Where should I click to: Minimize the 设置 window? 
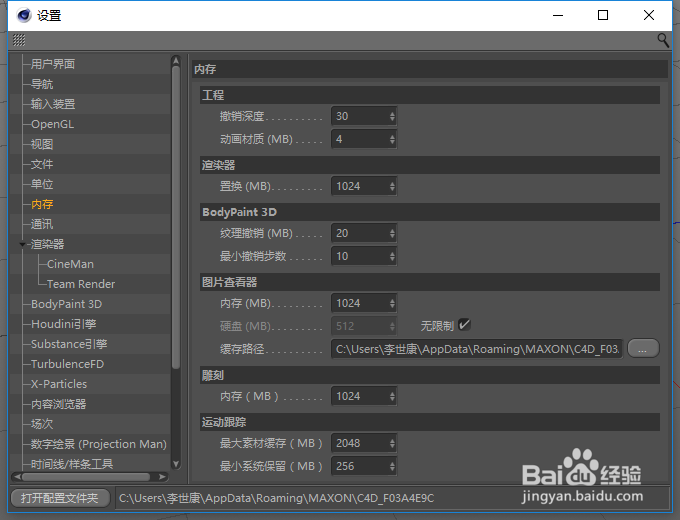[x=558, y=16]
